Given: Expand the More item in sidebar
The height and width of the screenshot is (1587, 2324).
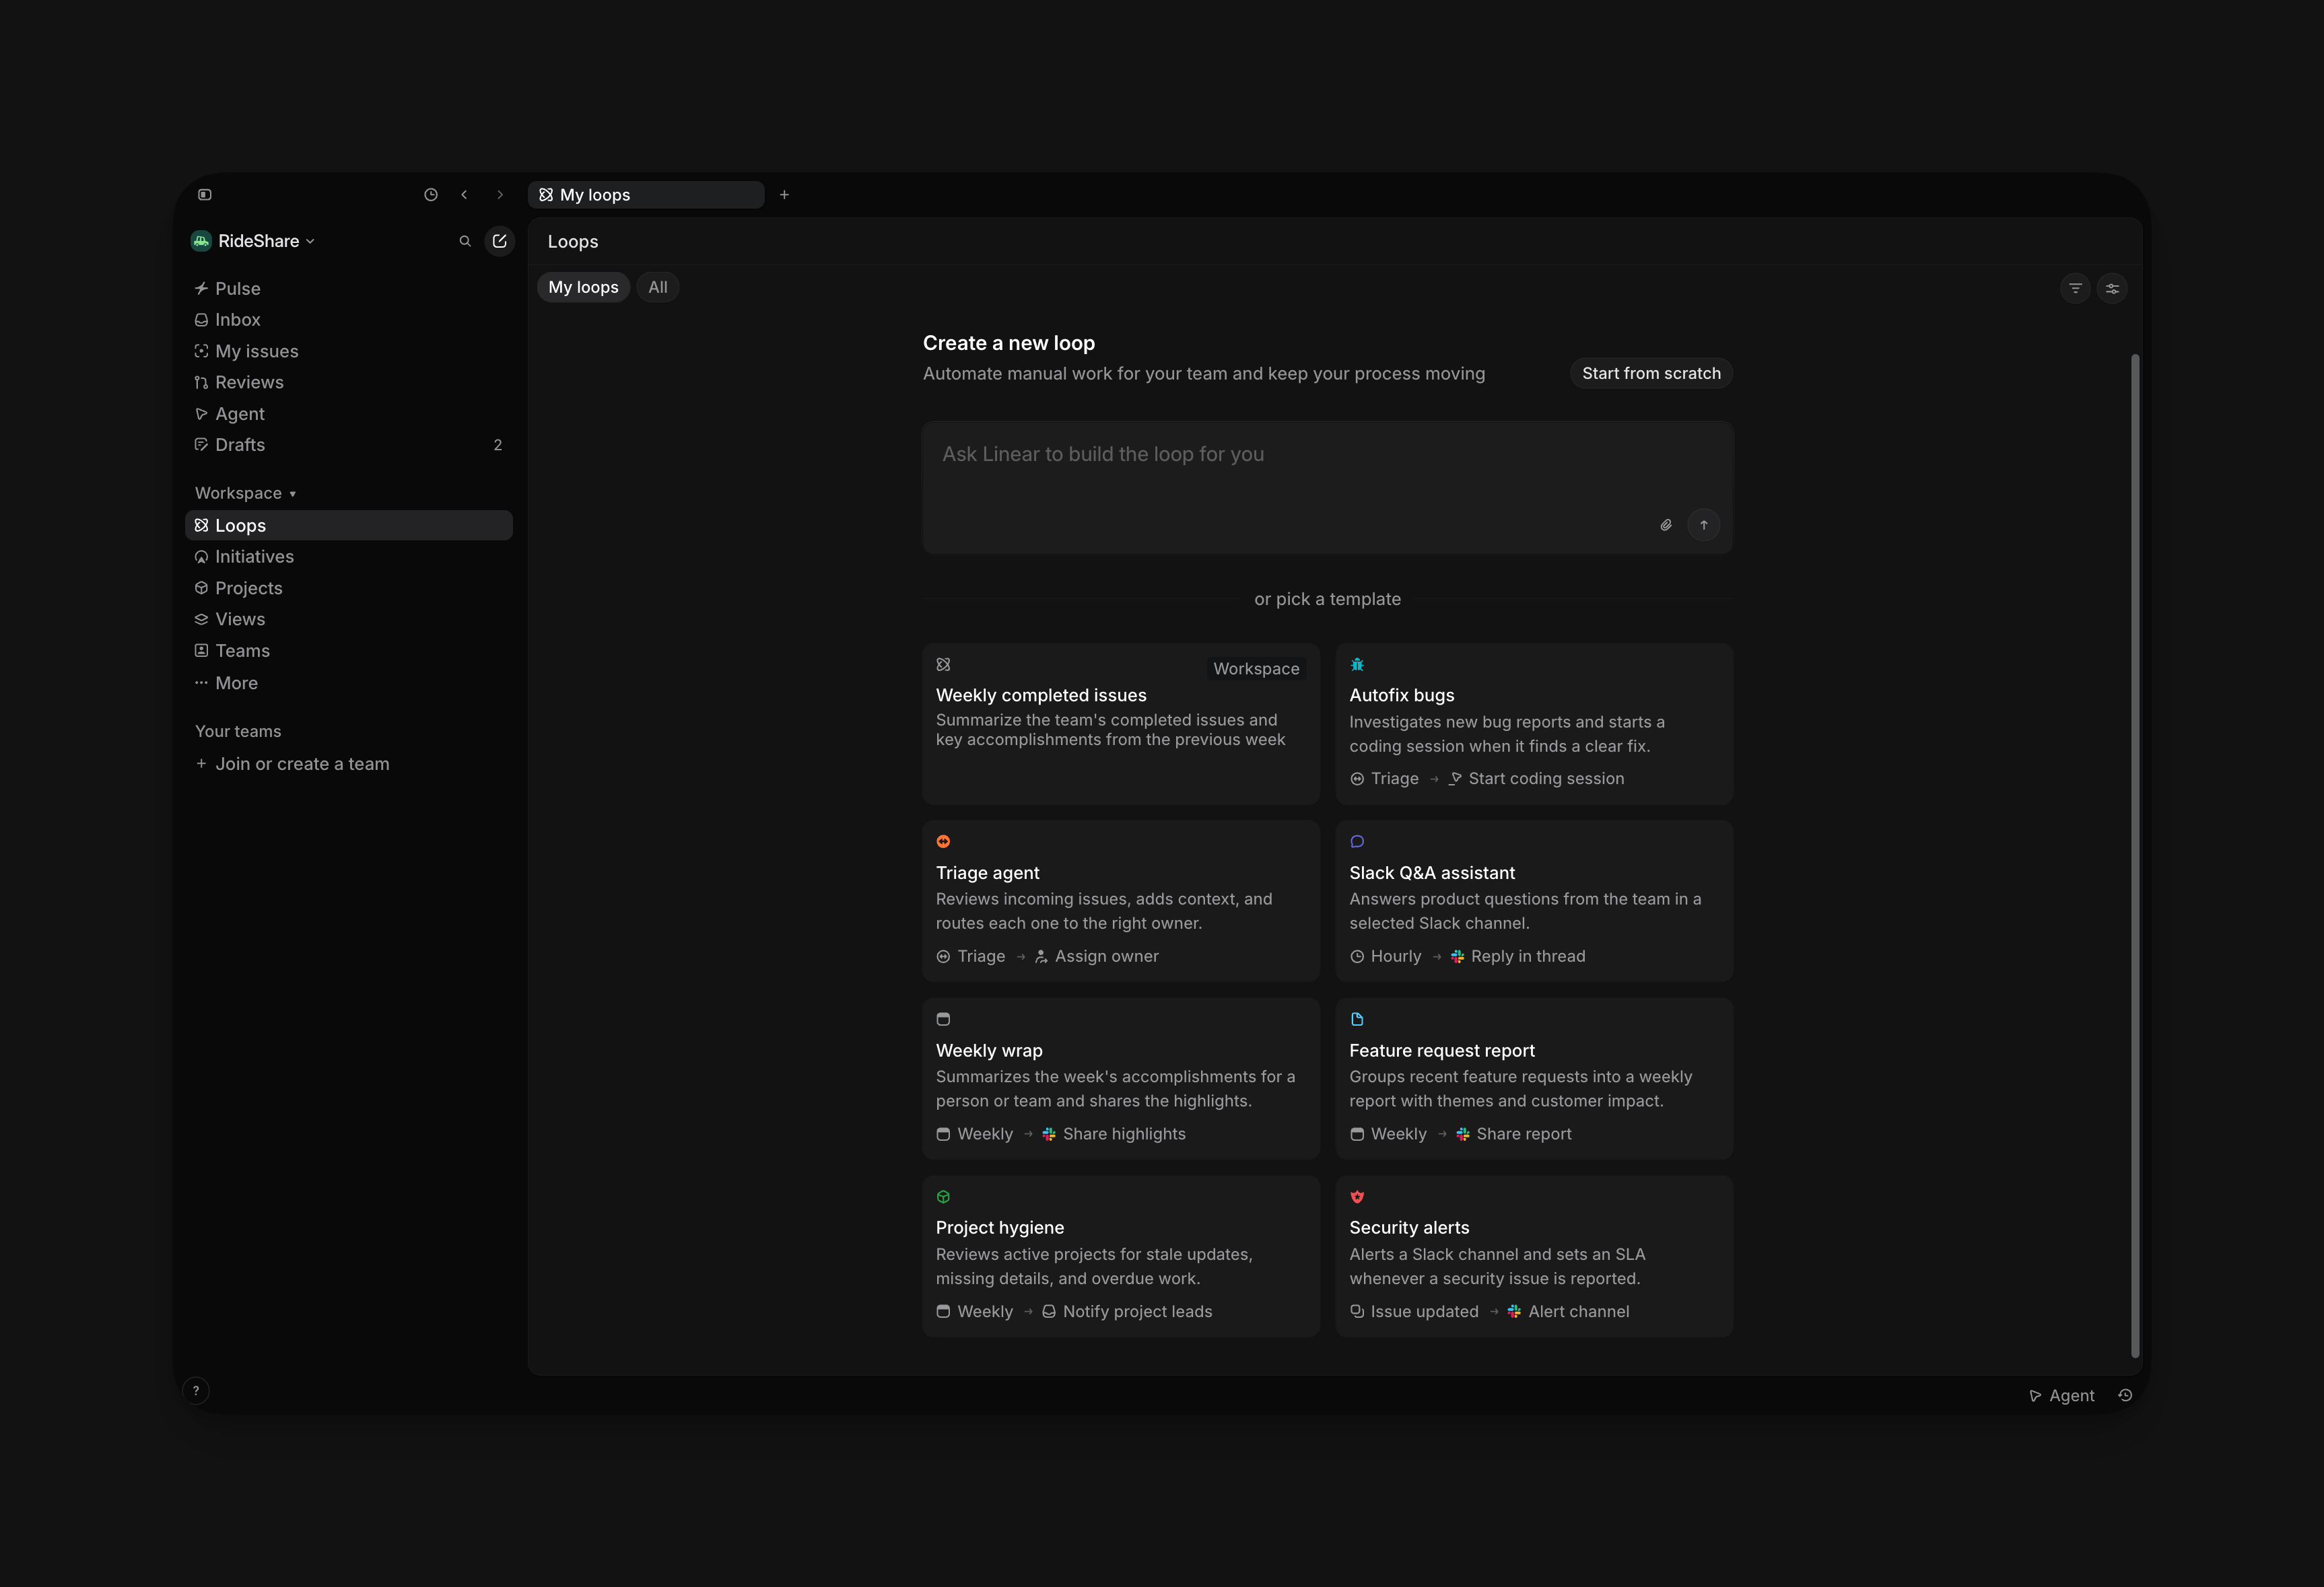Looking at the screenshot, I should (x=349, y=683).
